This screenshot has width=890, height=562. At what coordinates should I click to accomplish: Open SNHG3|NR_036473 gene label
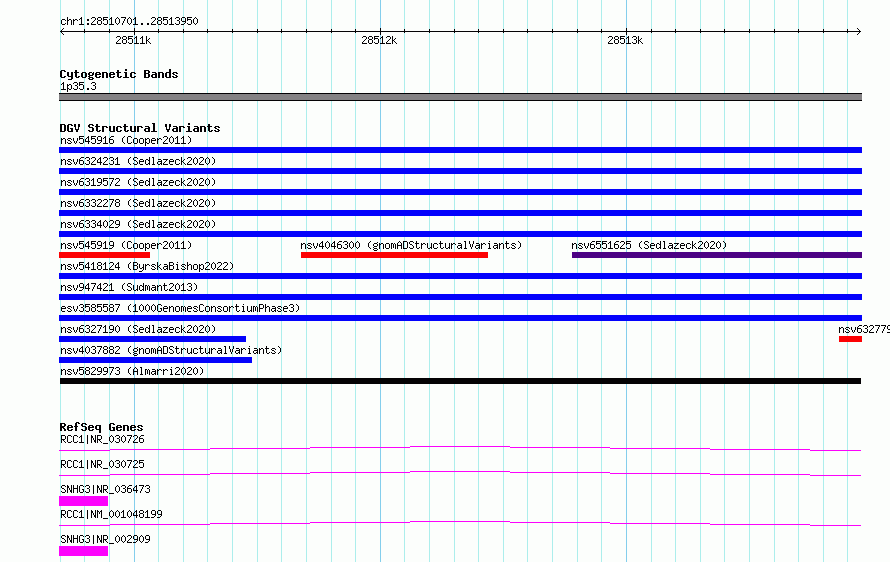pyautogui.click(x=105, y=489)
